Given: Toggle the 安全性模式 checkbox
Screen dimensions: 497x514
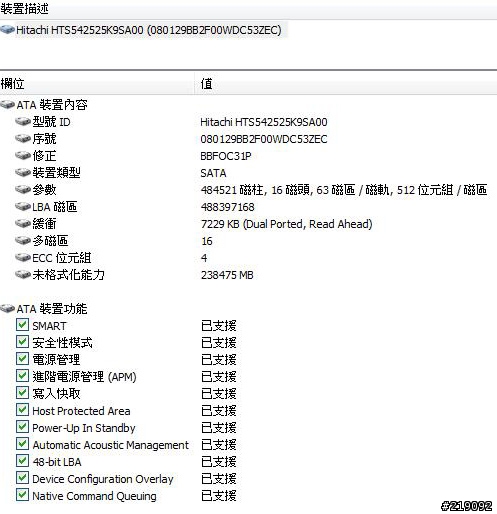Looking at the screenshot, I should pos(22,342).
